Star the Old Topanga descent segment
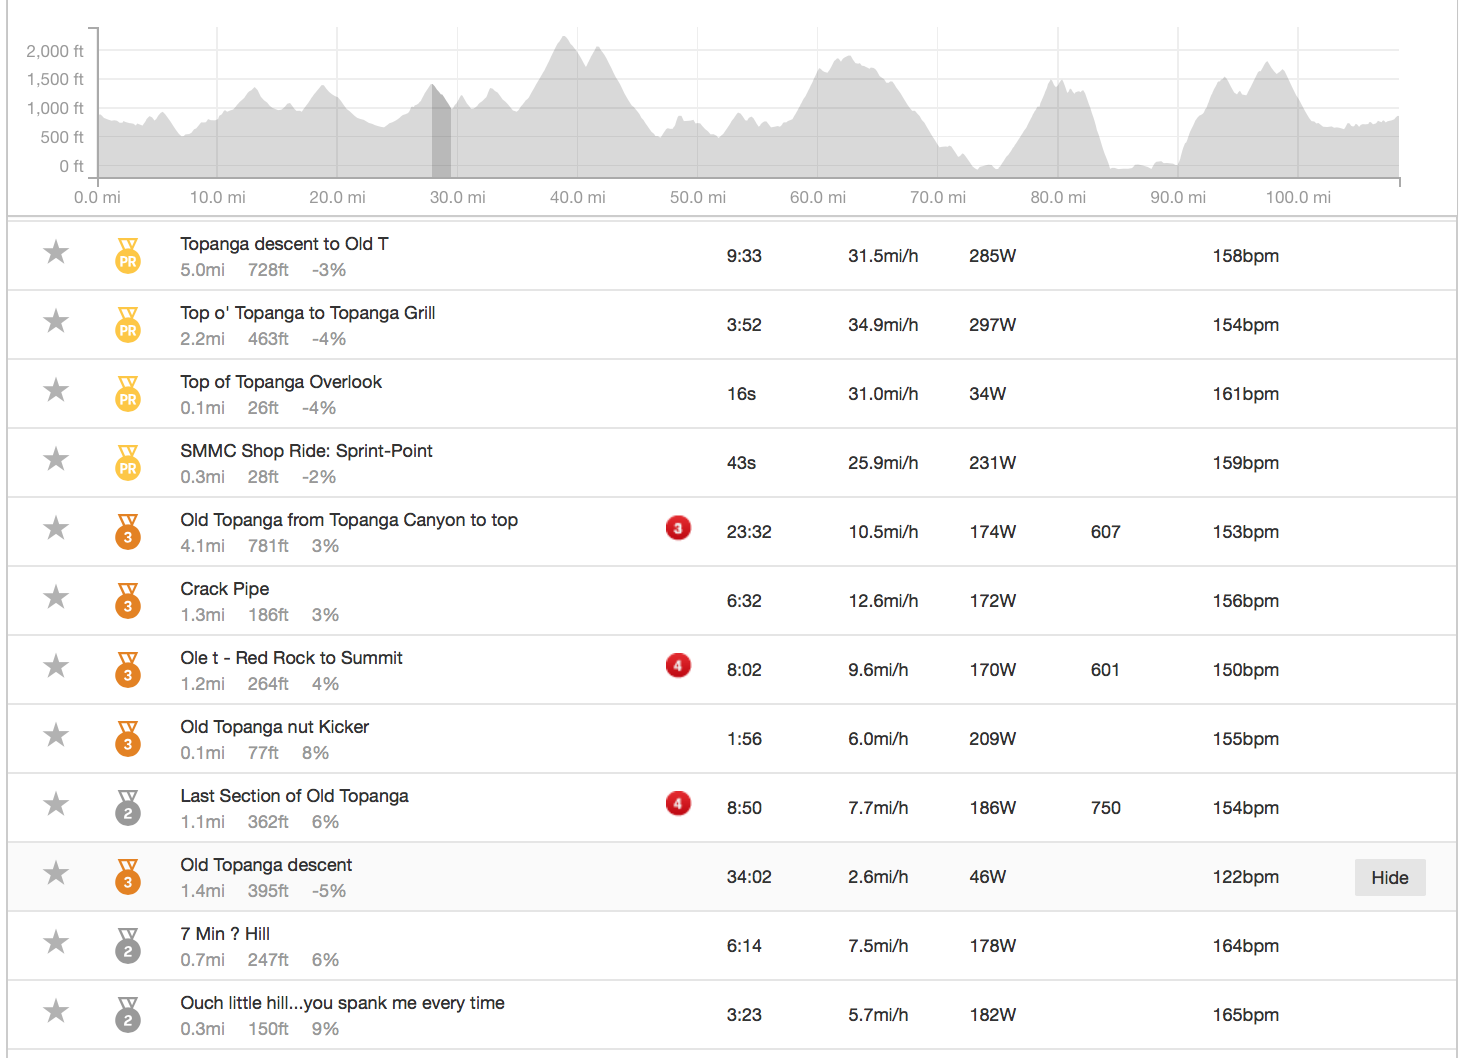The height and width of the screenshot is (1058, 1460). click(56, 873)
